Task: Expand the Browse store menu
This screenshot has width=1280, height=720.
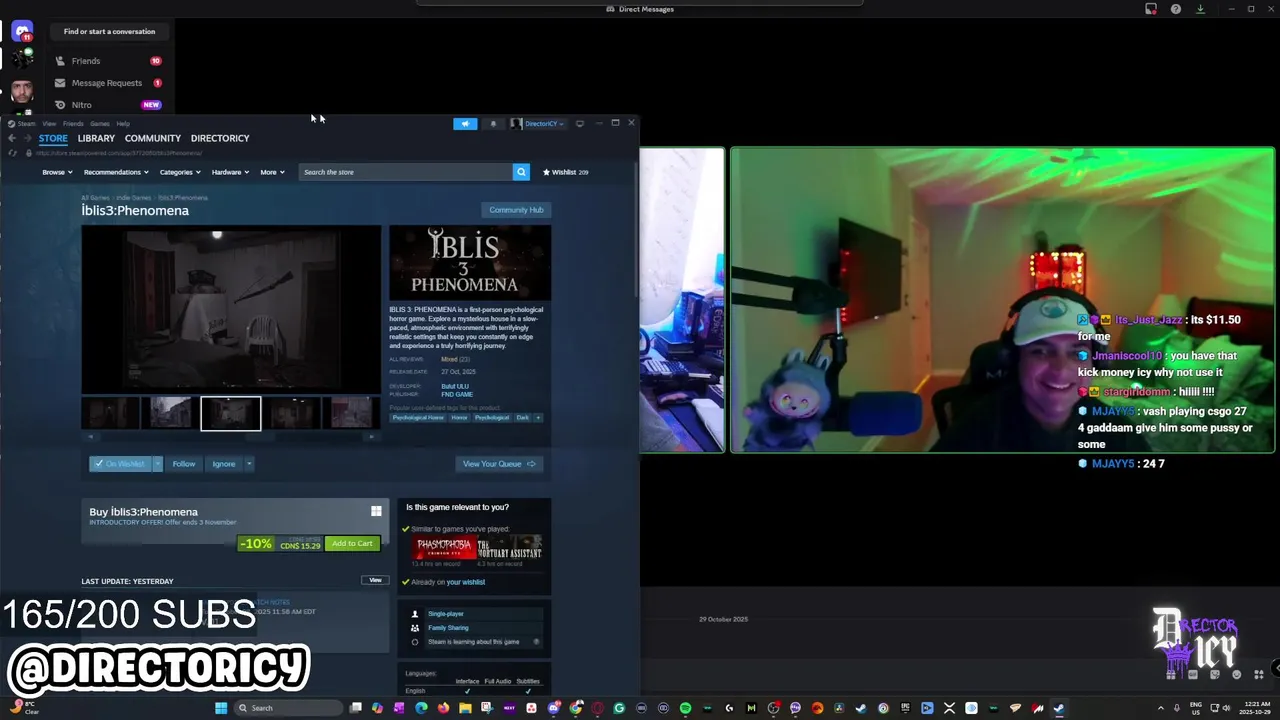Action: pos(57,172)
